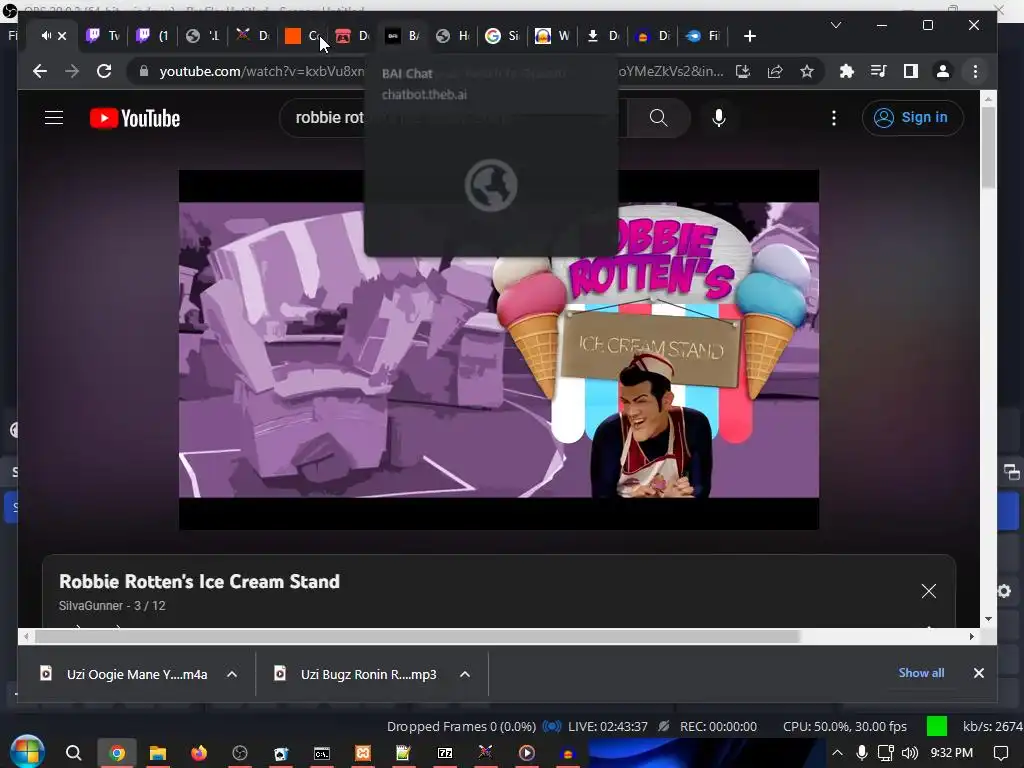Image resolution: width=1024 pixels, height=768 pixels.
Task: Open the YouTube hamburger guide menu
Action: (x=54, y=118)
